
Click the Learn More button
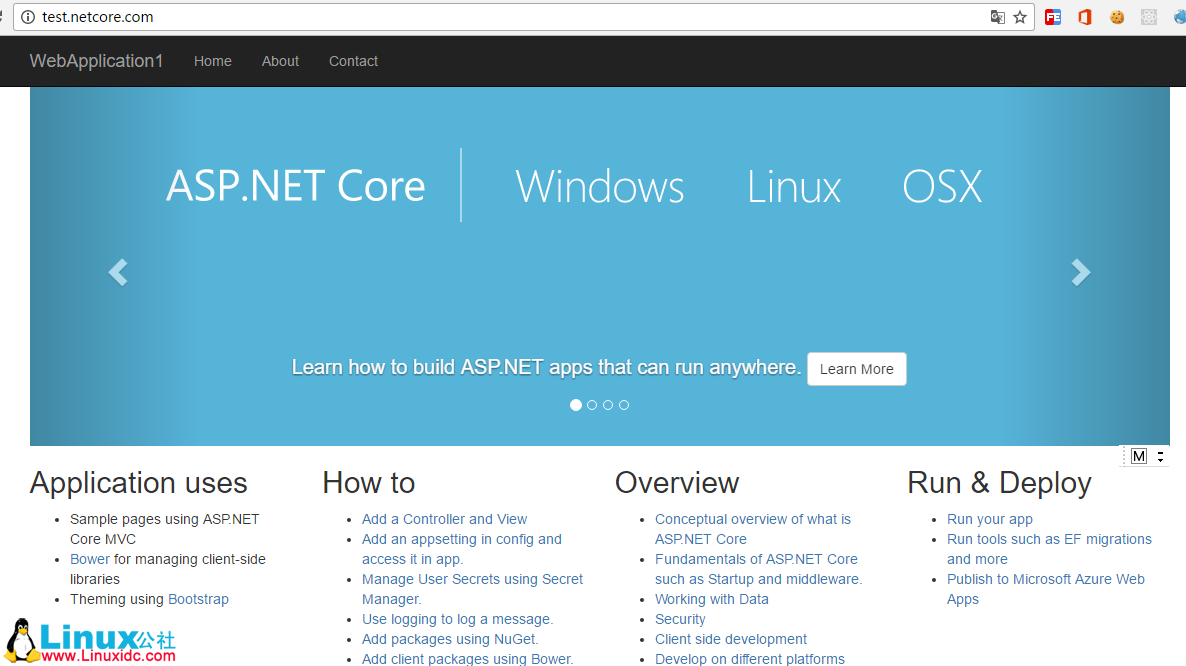click(x=856, y=369)
